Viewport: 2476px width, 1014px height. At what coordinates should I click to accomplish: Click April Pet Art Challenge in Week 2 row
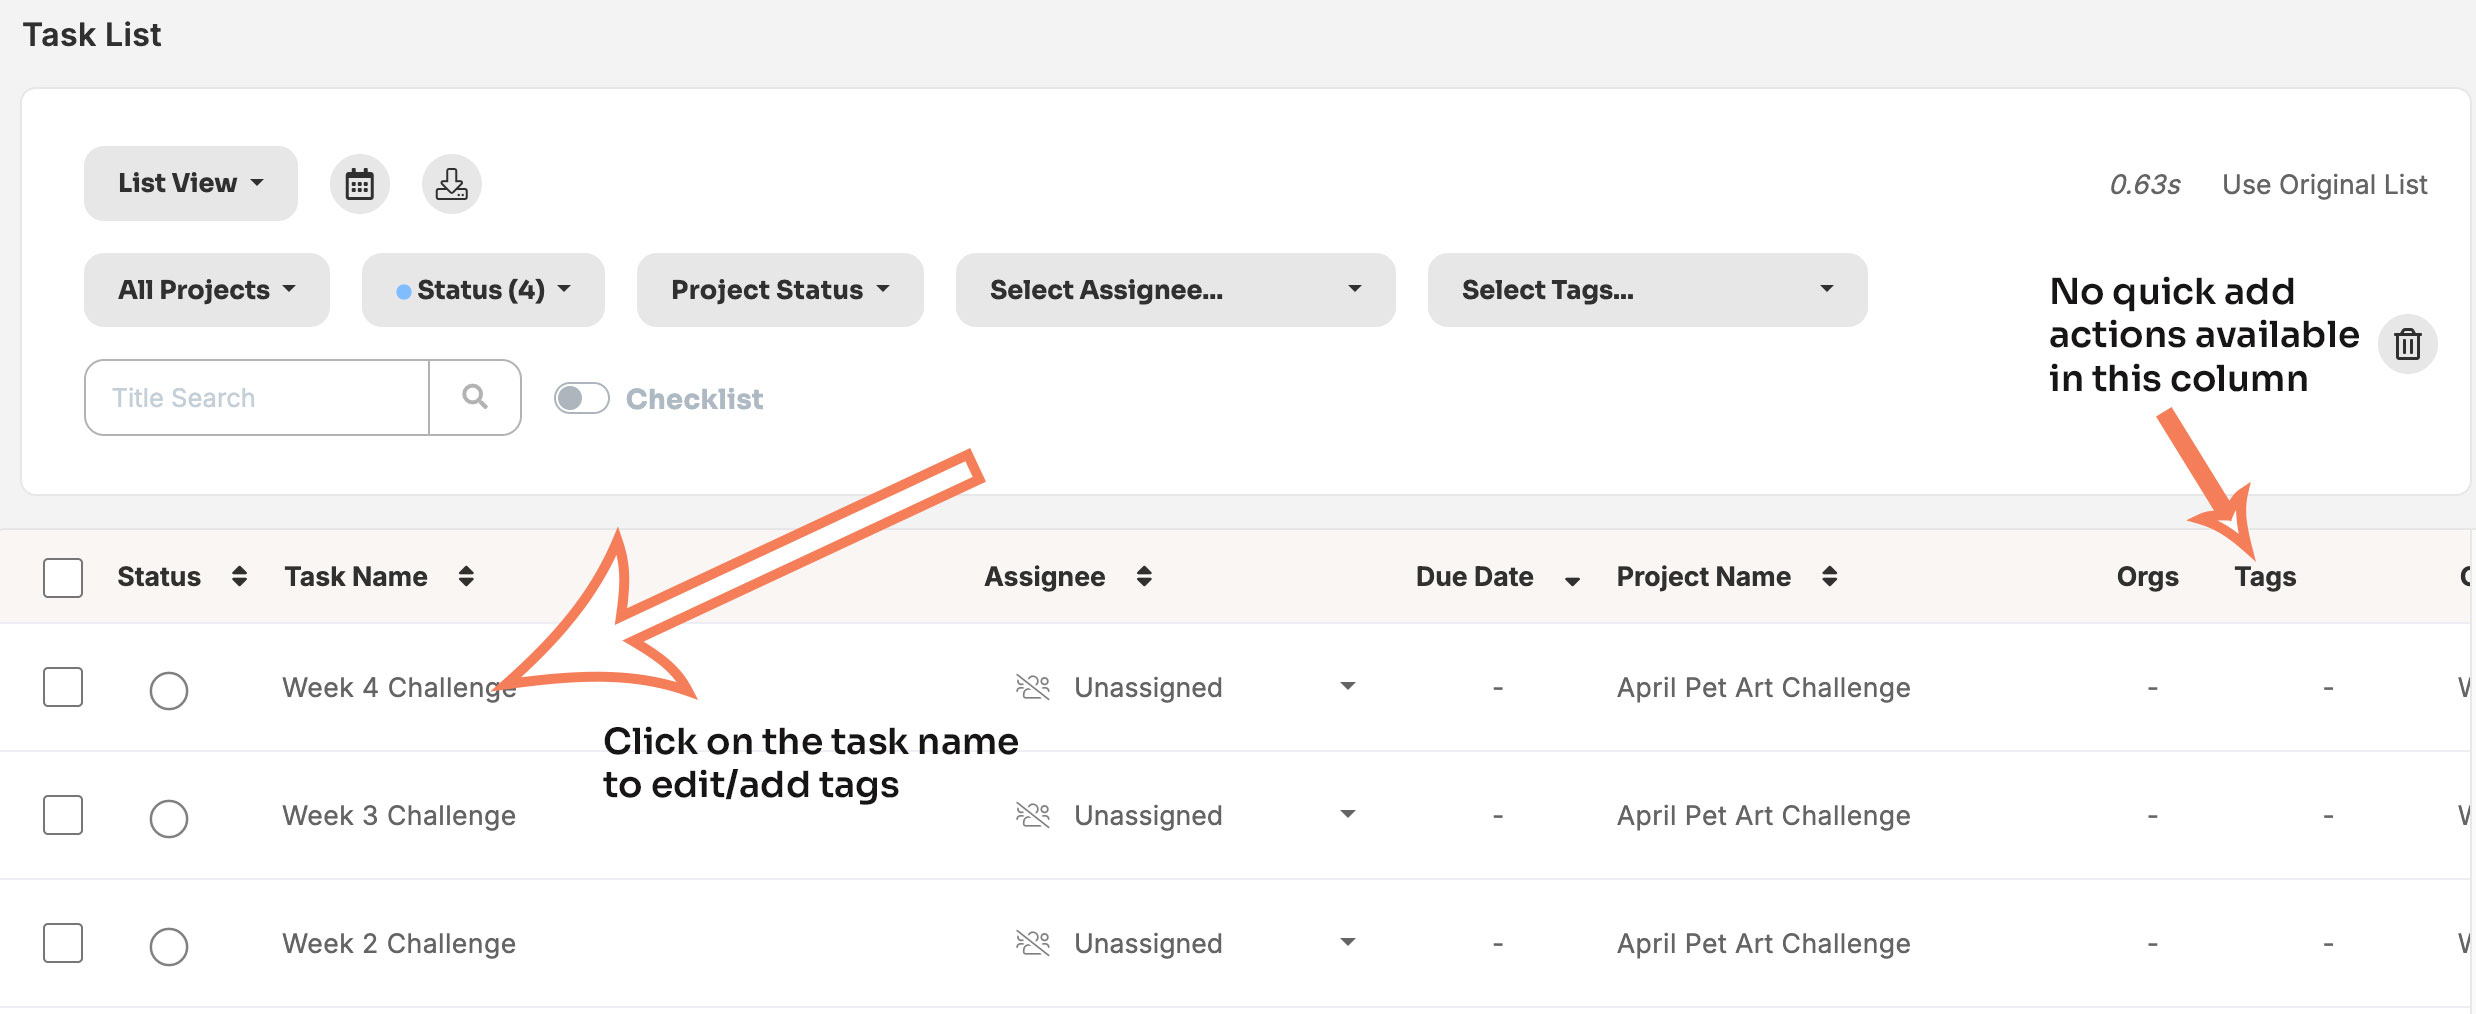pyautogui.click(x=1764, y=944)
